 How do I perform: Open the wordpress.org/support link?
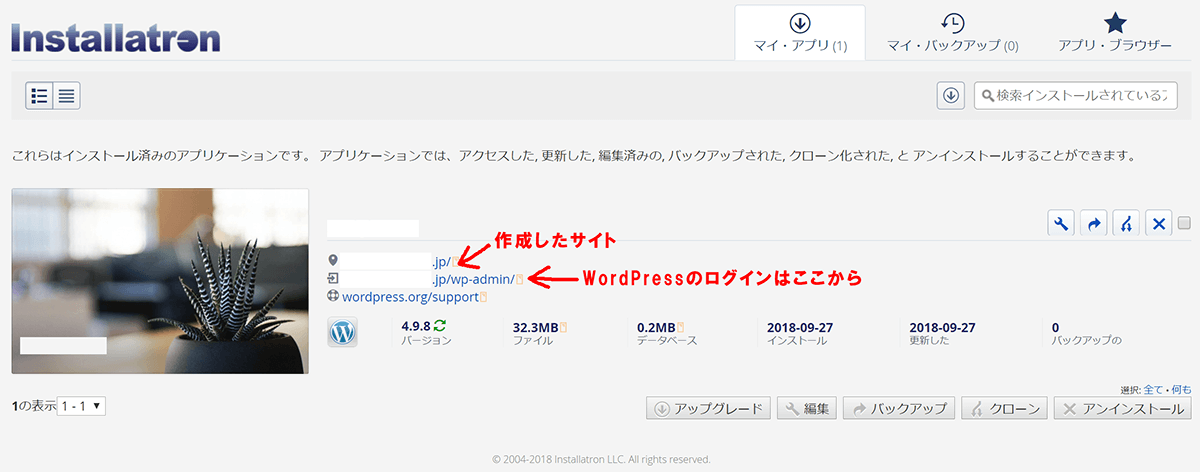click(x=408, y=297)
